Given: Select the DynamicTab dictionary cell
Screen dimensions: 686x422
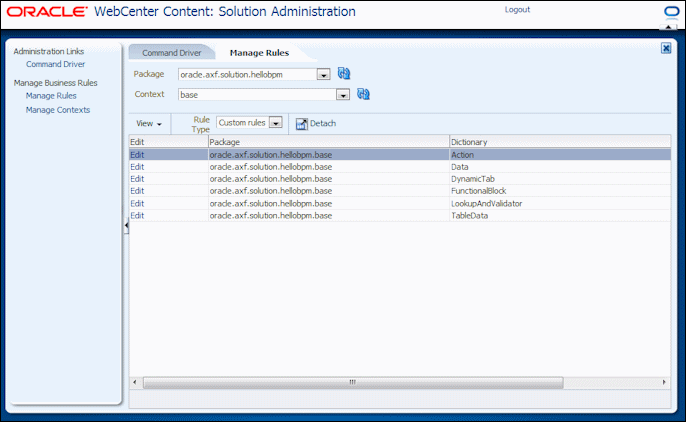Looking at the screenshot, I should point(560,179).
